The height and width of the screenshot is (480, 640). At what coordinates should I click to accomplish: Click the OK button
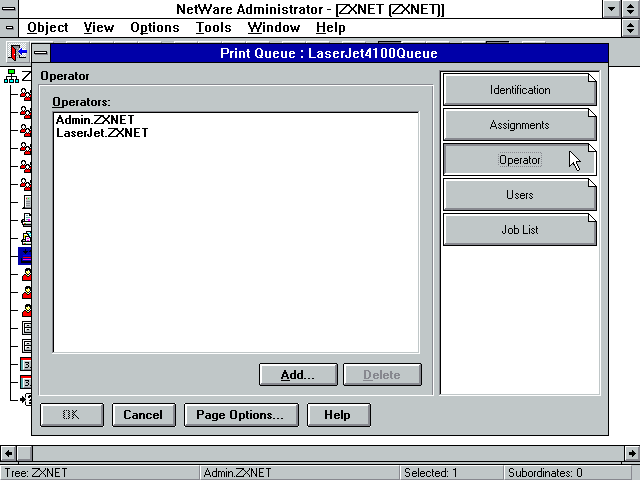pos(71,415)
